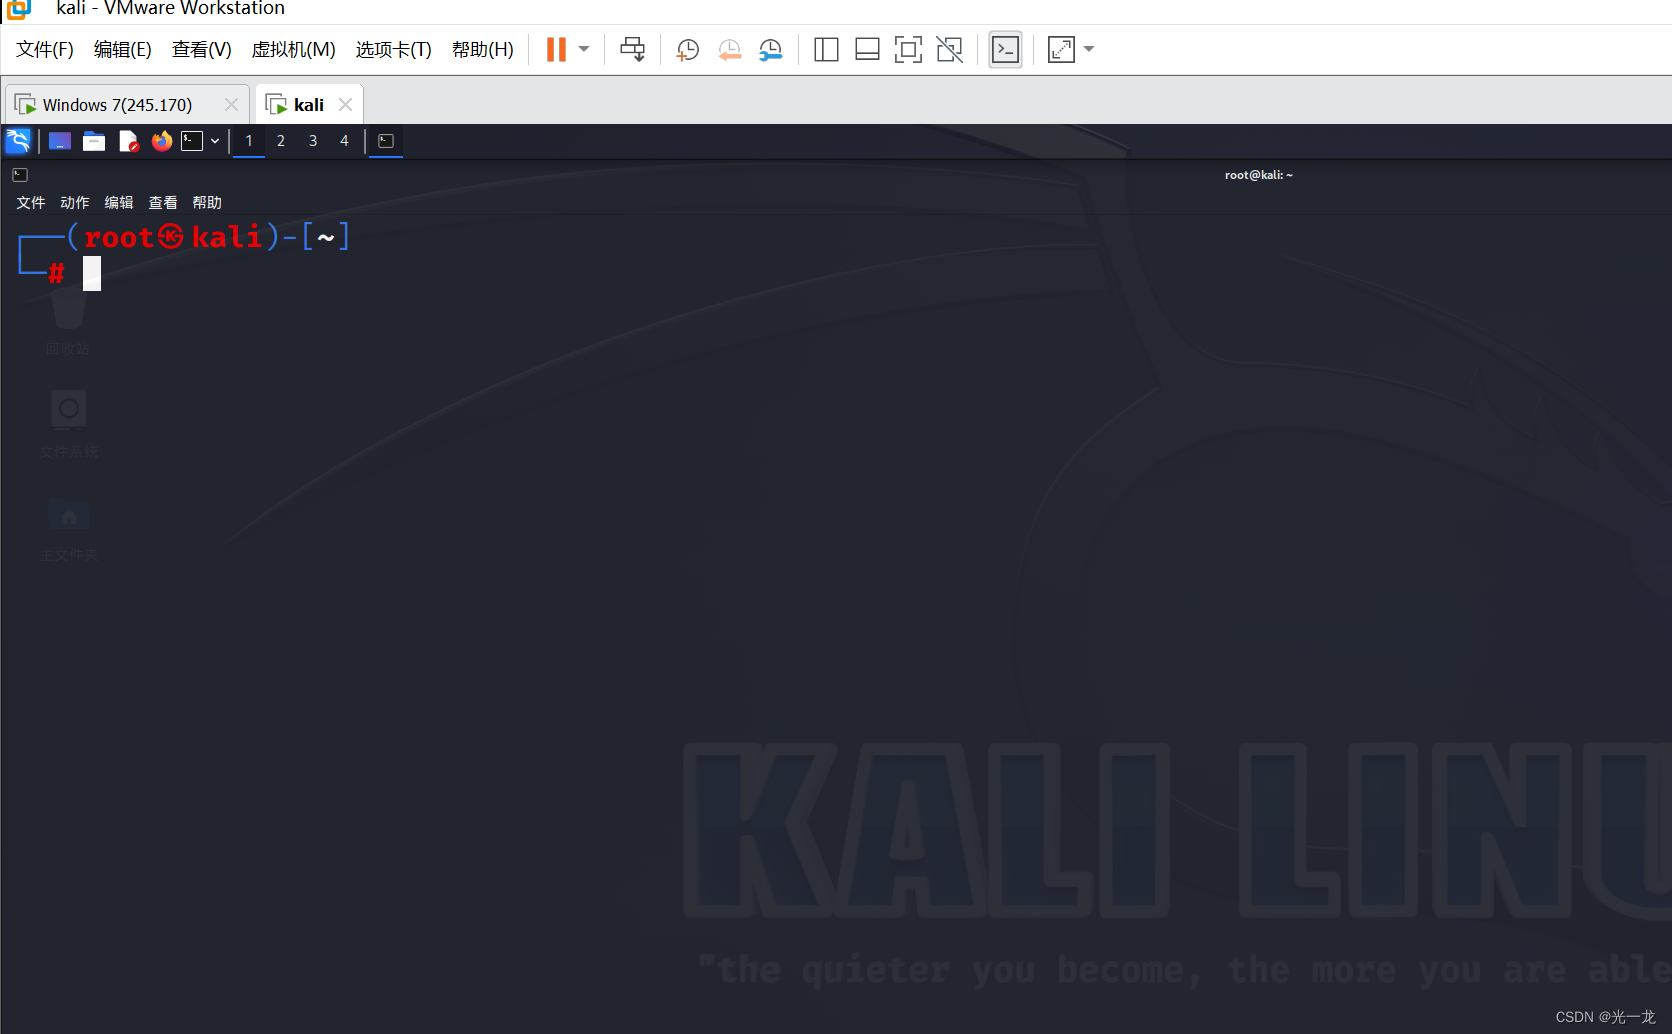Viewport: 1672px width, 1034px height.
Task: Open the terminal 文件 menu
Action: click(31, 203)
